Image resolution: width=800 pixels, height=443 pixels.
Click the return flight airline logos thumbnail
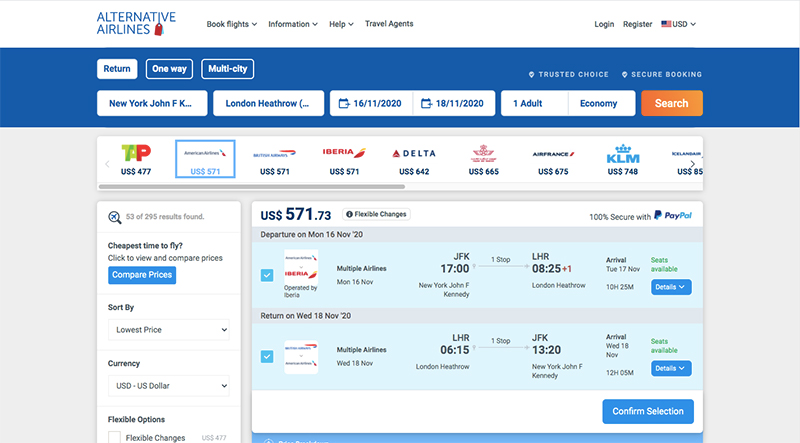pyautogui.click(x=301, y=357)
